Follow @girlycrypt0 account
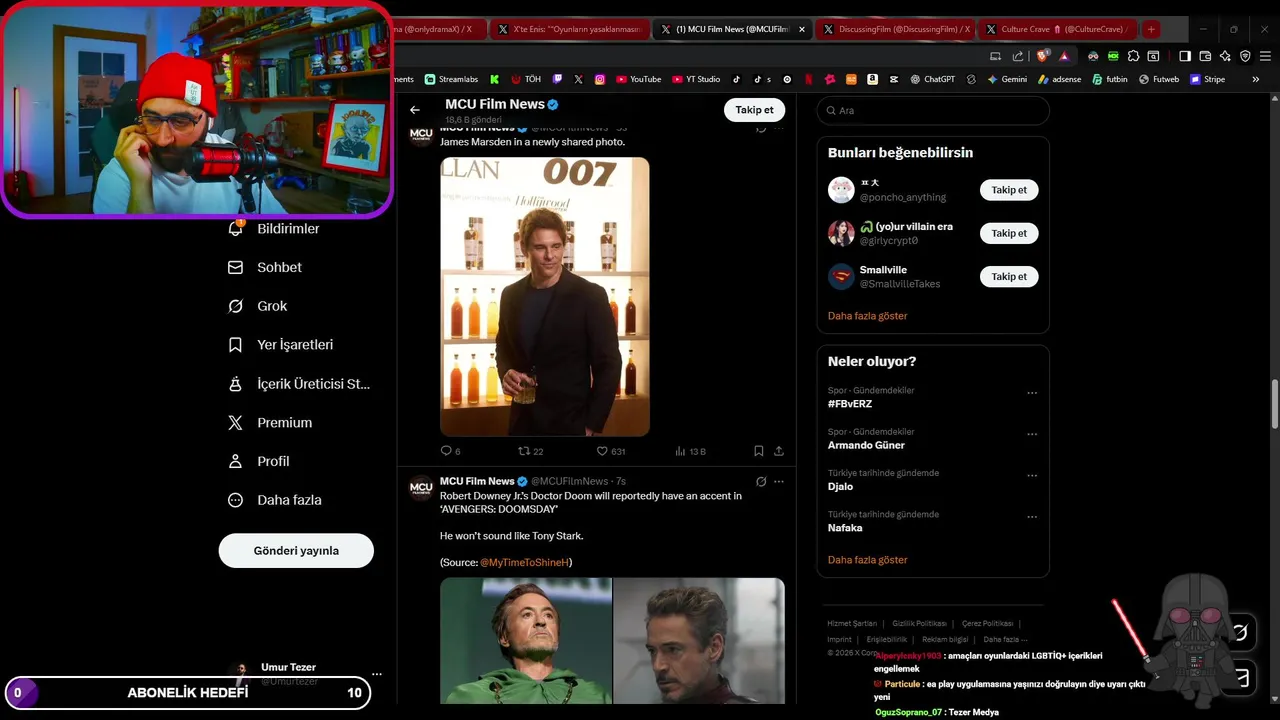1280x720 pixels. pos(1009,233)
